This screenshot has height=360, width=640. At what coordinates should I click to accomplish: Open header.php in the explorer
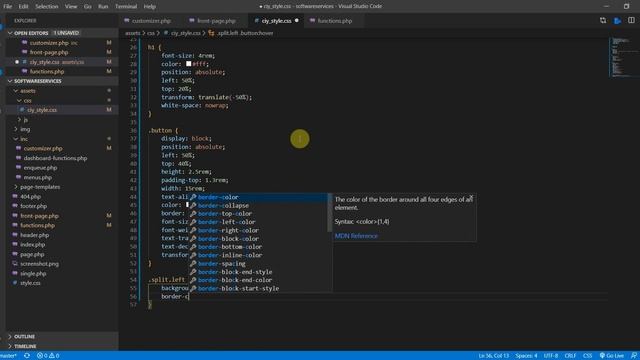tap(34, 235)
